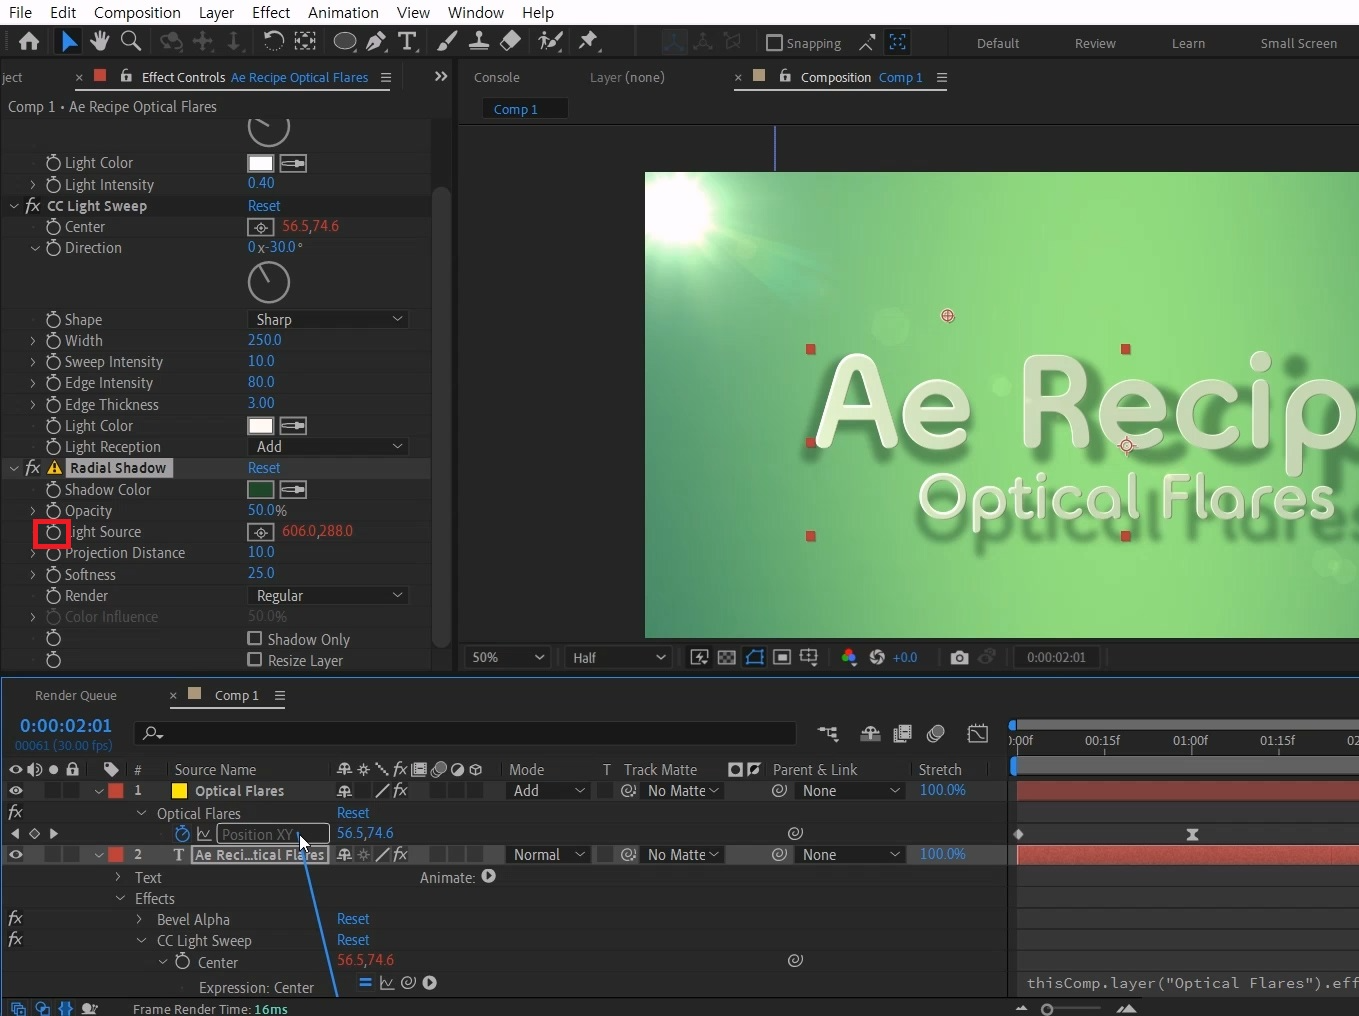The width and height of the screenshot is (1359, 1016).
Task: Open the Shape dropdown set to Sharp
Action: pos(328,319)
